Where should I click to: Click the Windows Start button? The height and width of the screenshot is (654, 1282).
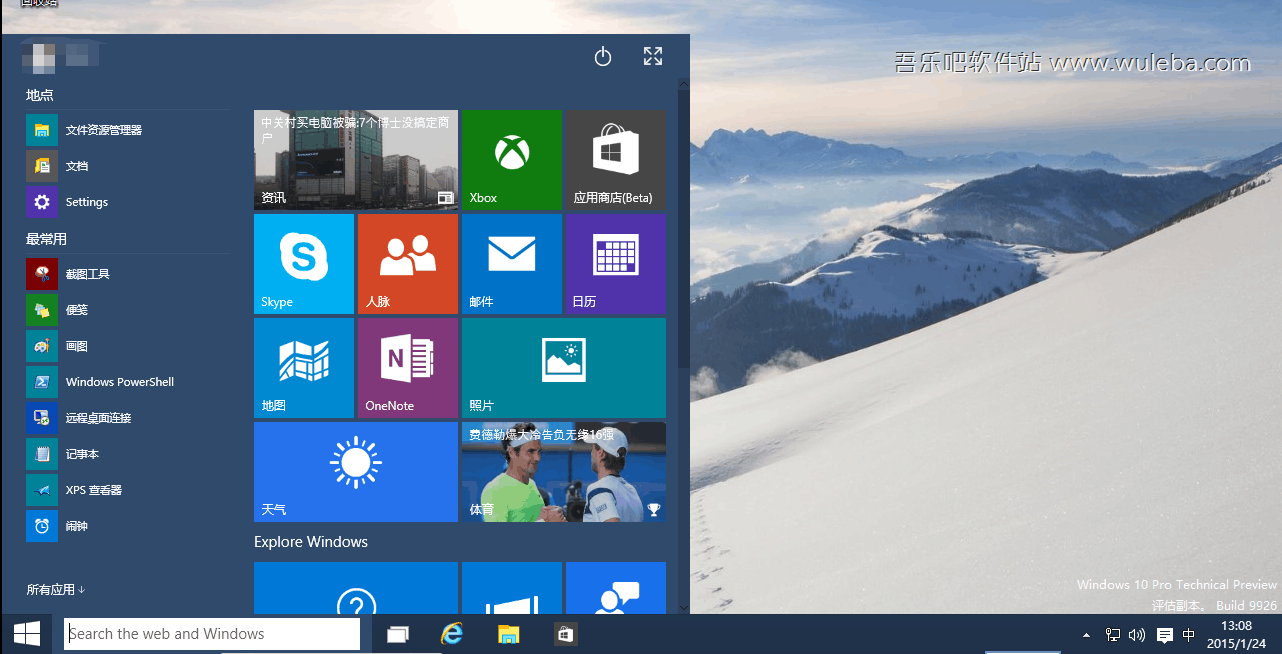pos(27,634)
